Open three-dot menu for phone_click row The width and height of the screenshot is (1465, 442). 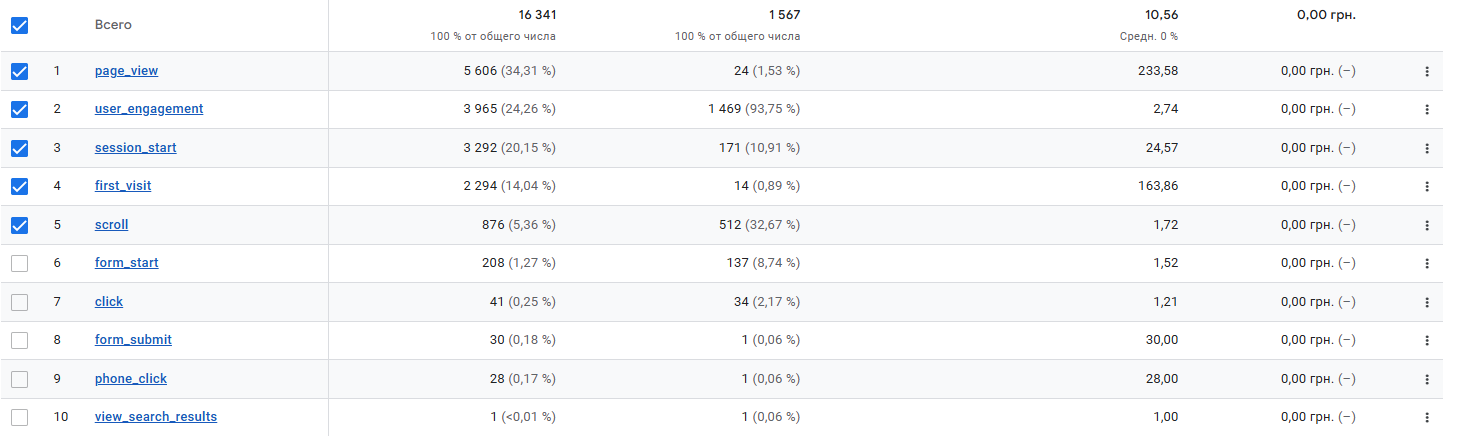1427,379
